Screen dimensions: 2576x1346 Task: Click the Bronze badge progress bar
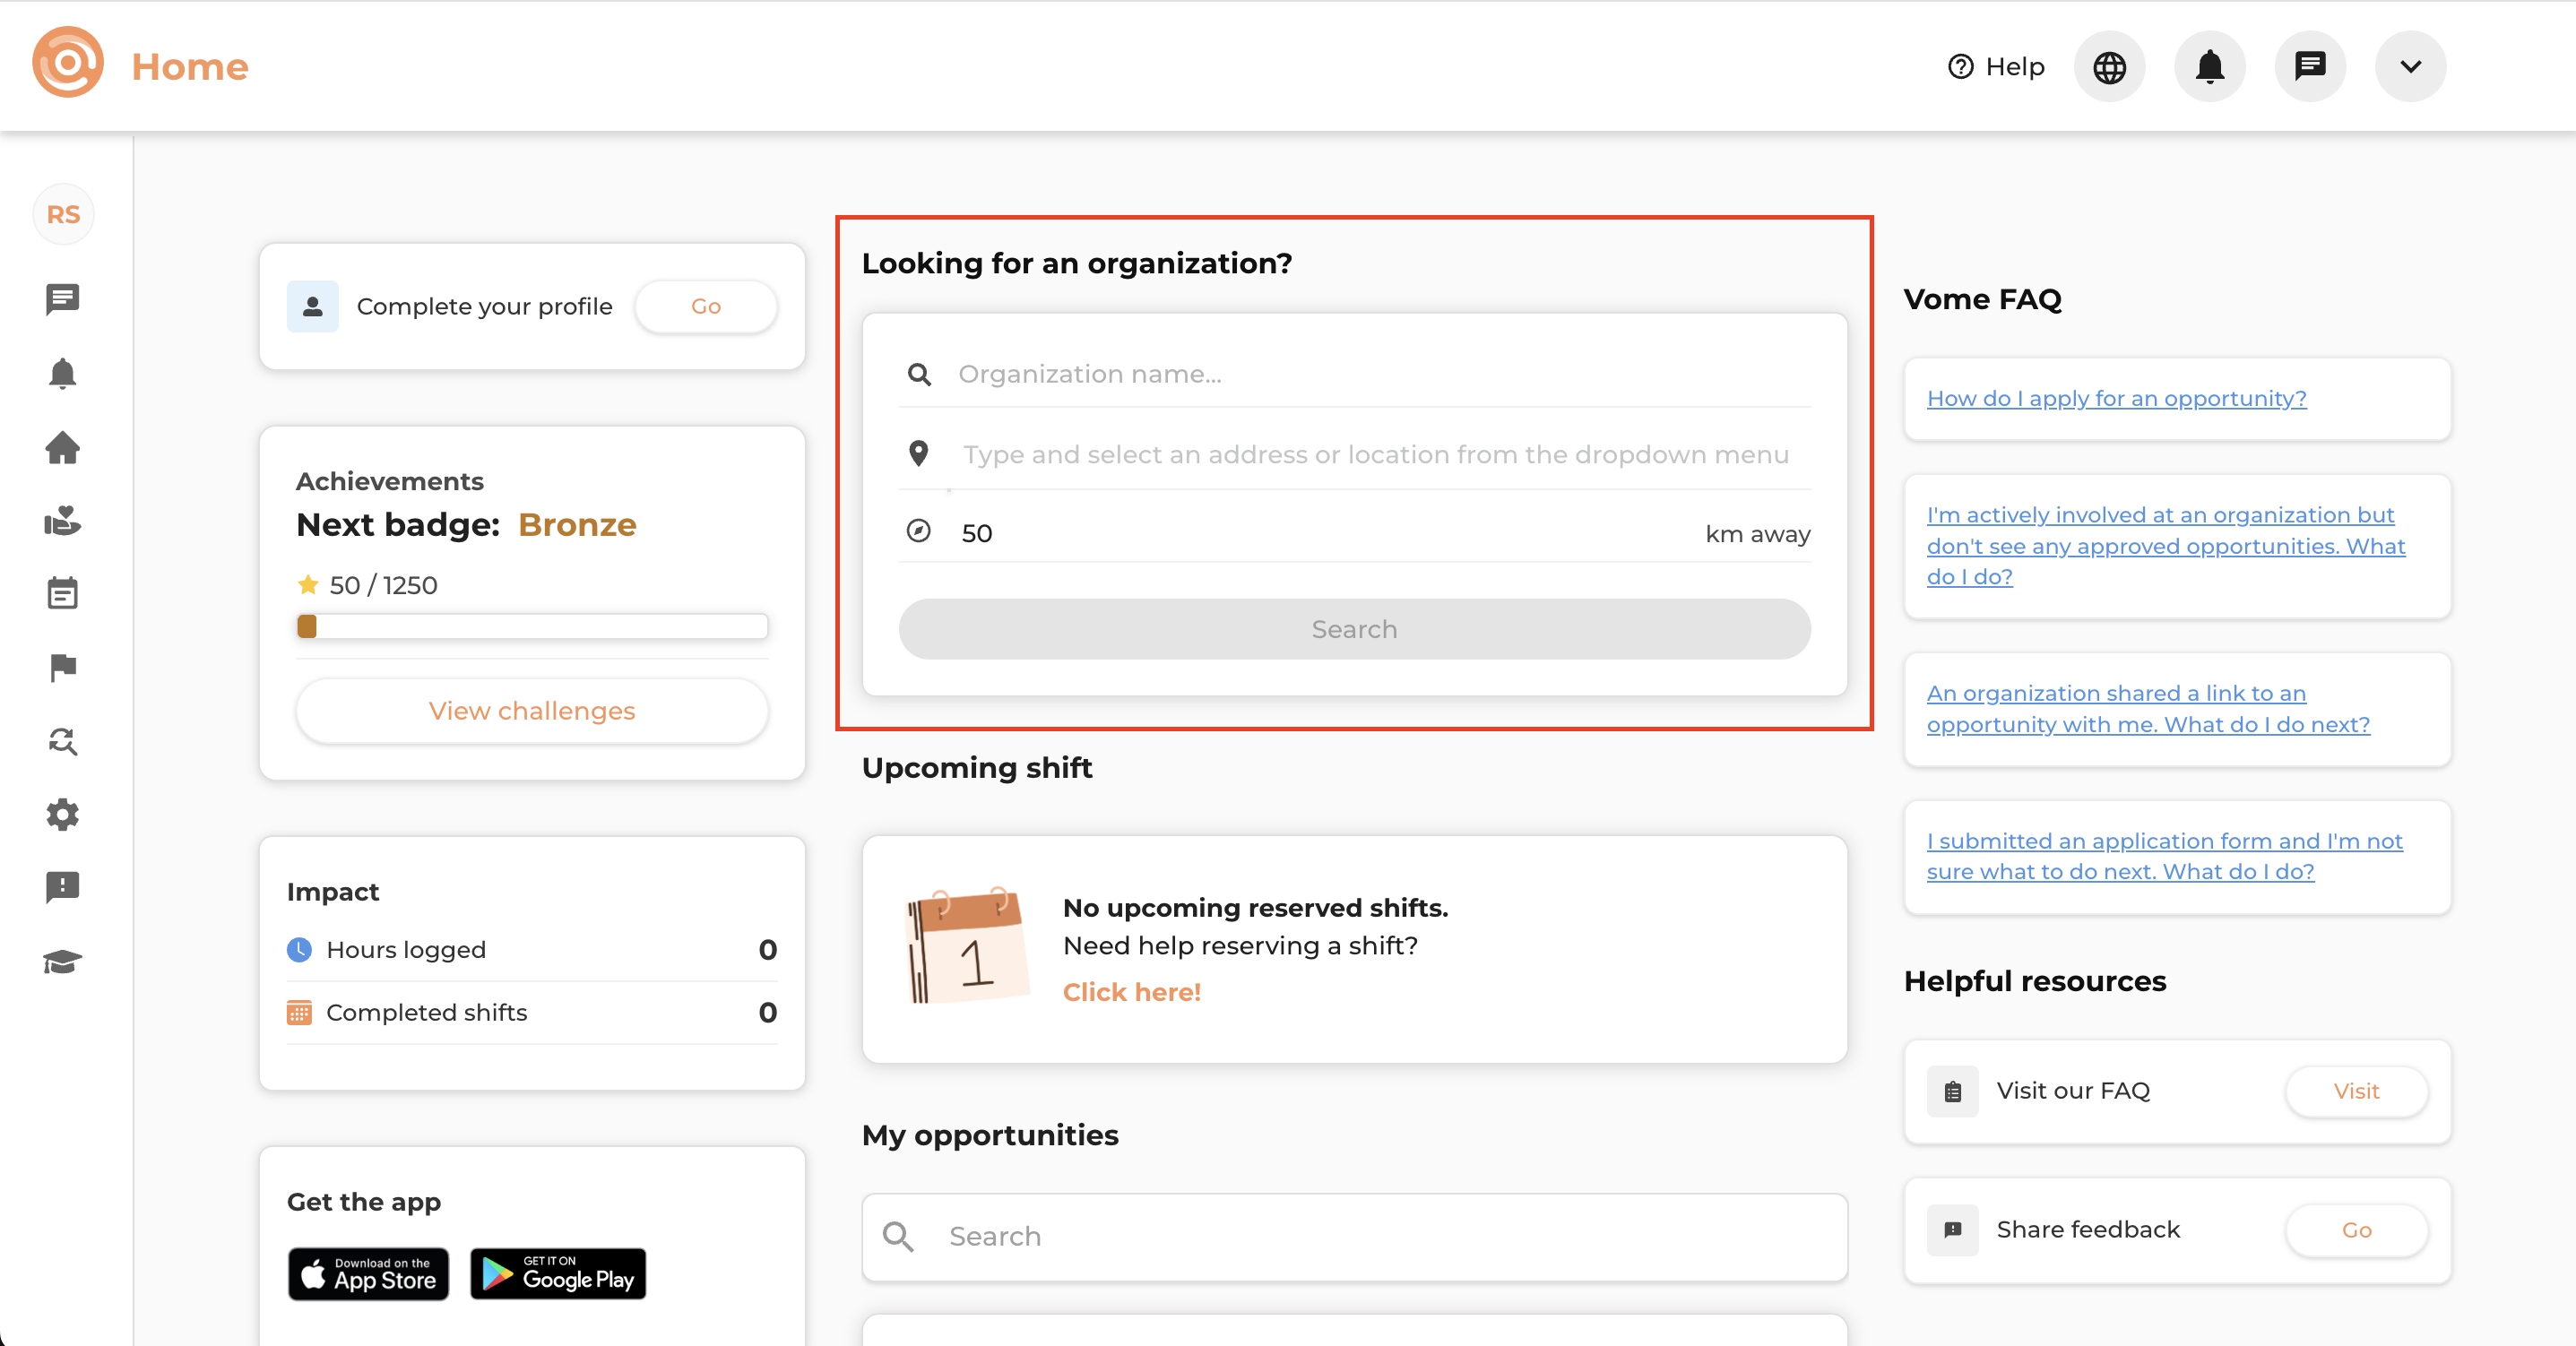pos(532,627)
